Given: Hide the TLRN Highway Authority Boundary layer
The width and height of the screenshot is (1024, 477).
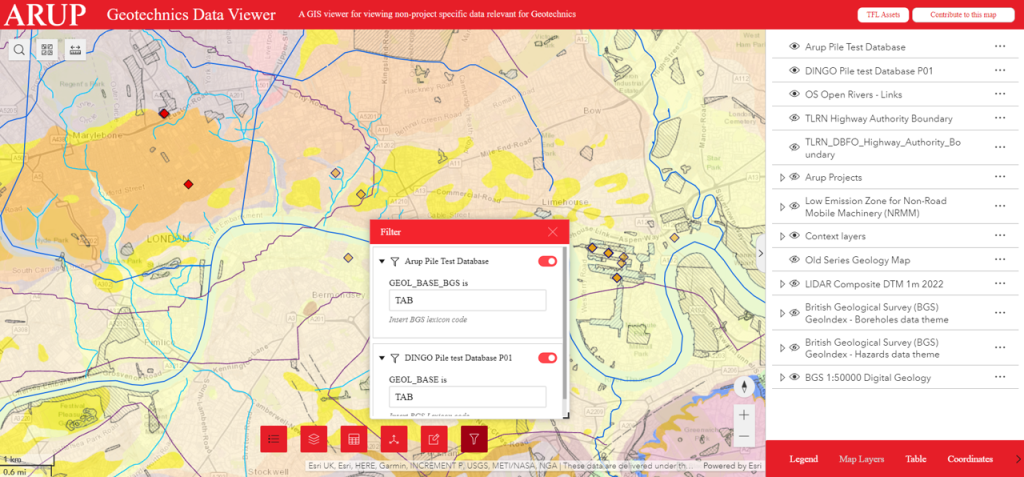Looking at the screenshot, I should click(794, 118).
